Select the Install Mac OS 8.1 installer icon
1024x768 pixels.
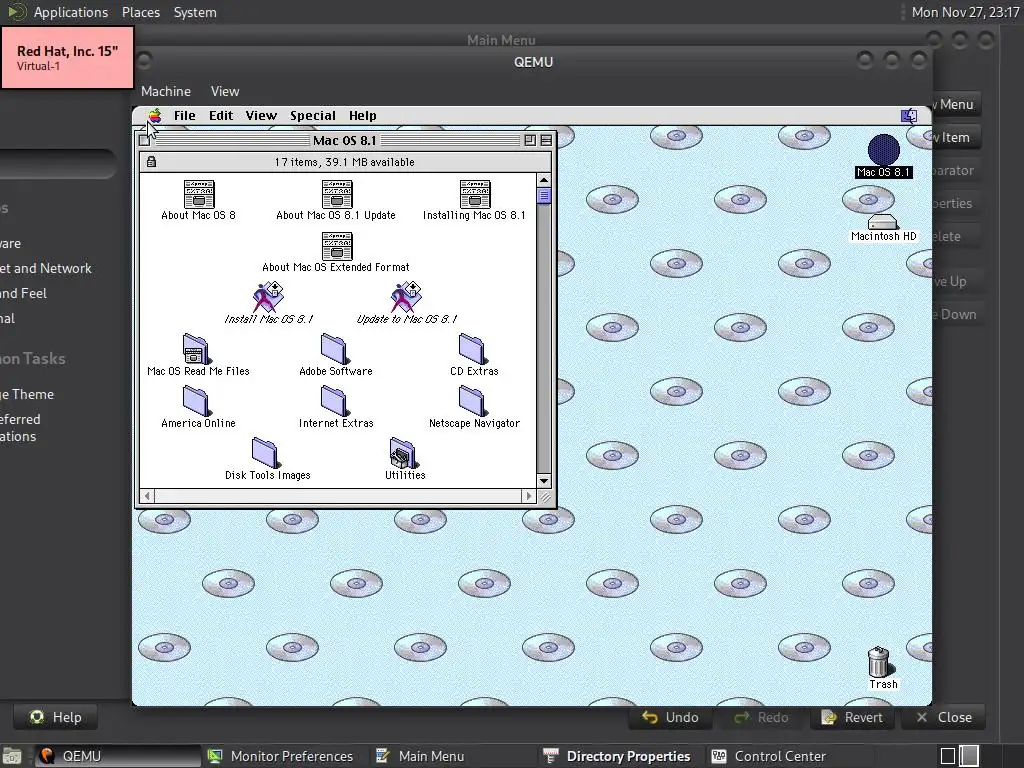268,297
